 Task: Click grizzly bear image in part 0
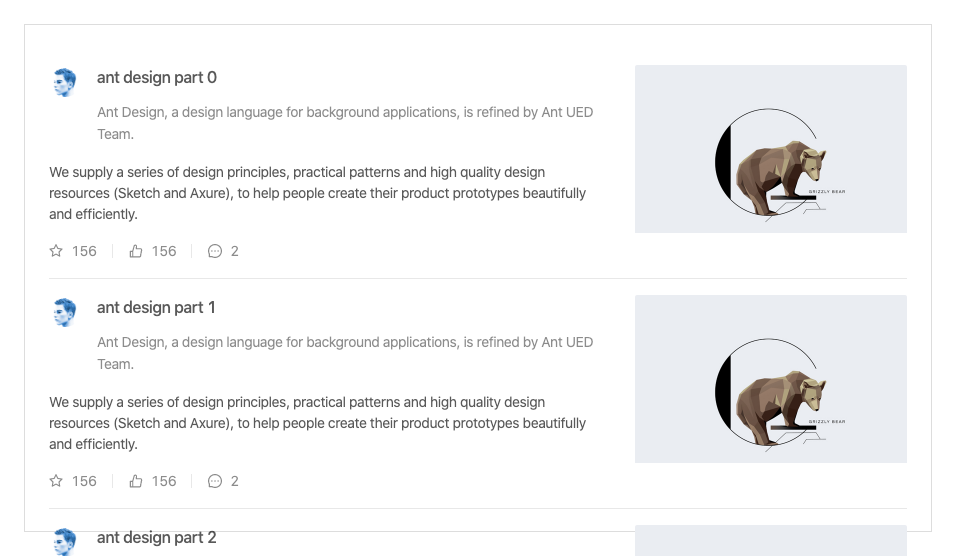[770, 149]
